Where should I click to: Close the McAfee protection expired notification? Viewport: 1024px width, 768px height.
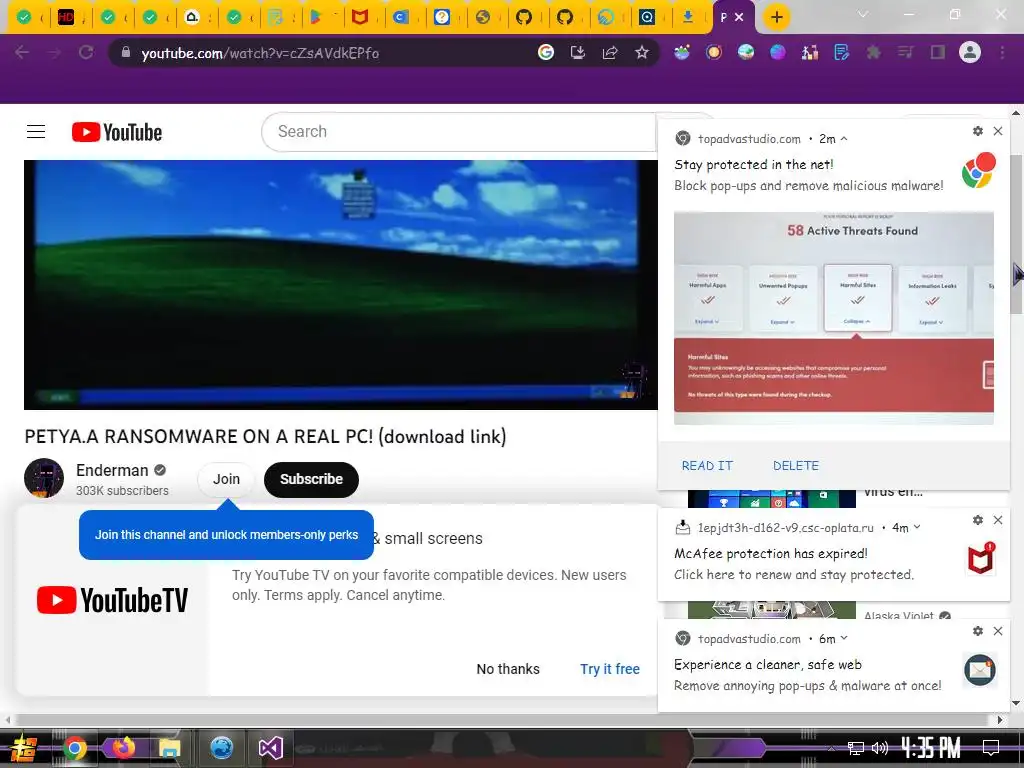point(998,520)
